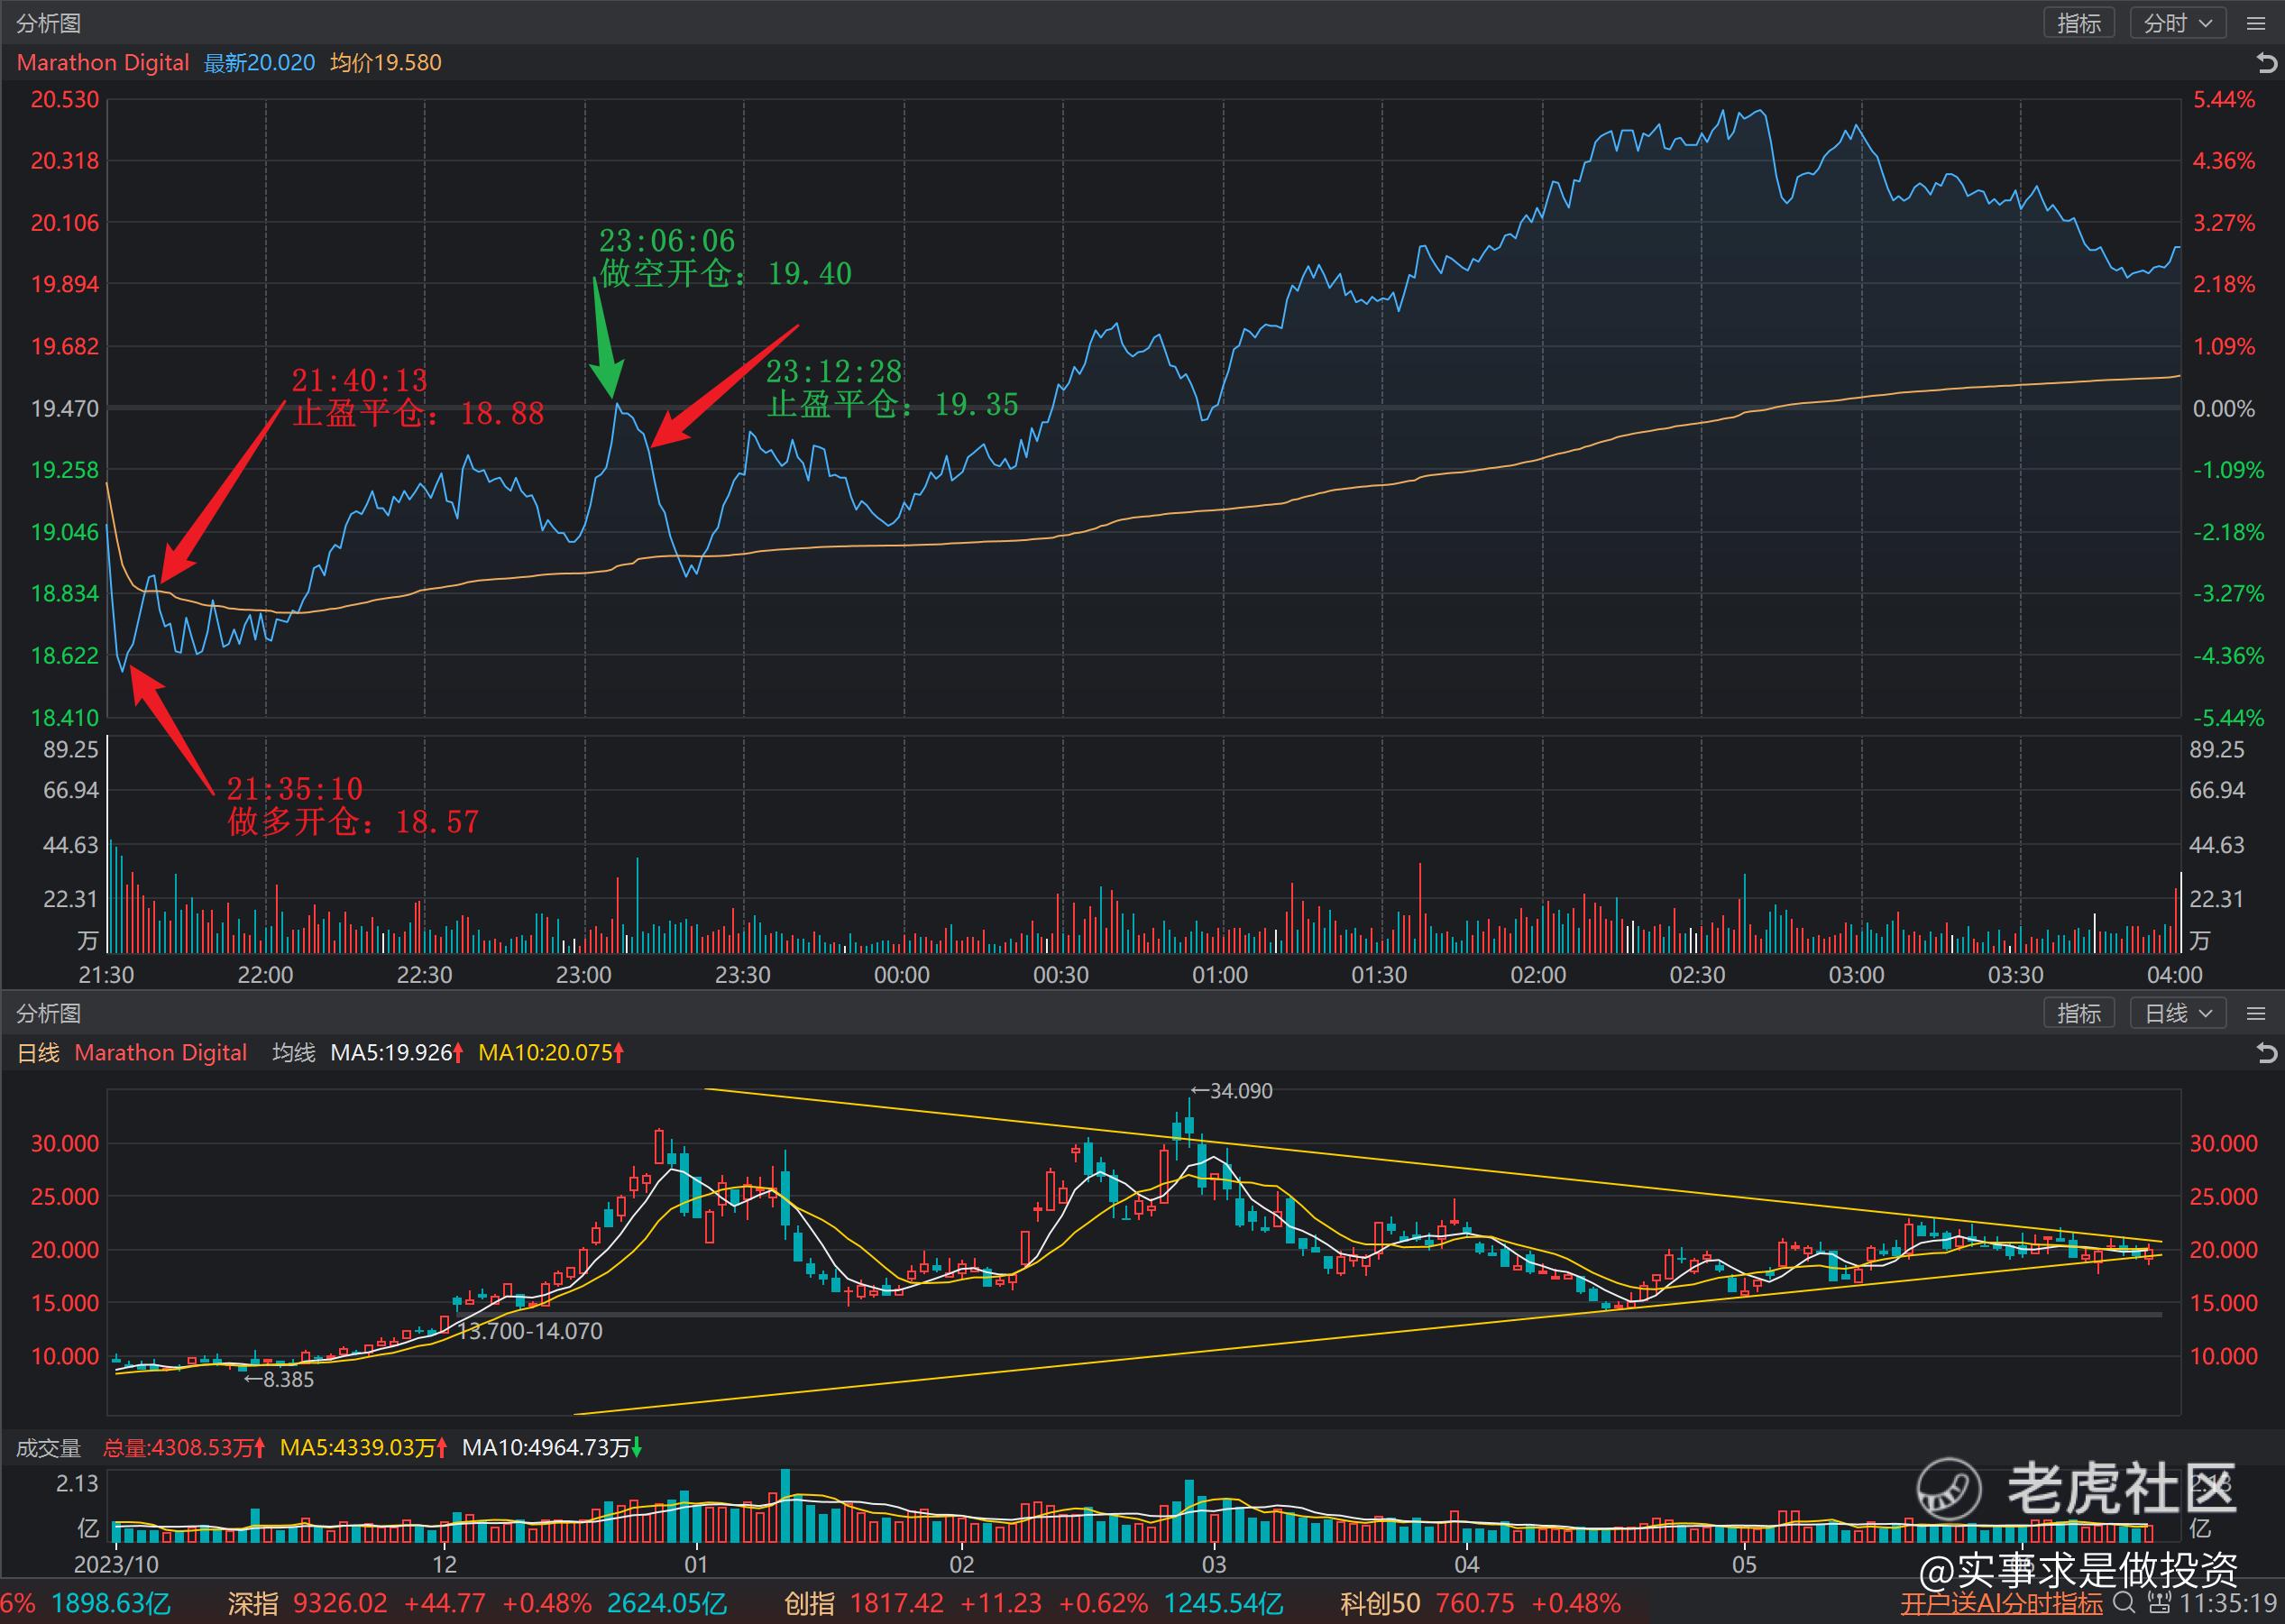Open the 日线 period dropdown
The image size is (2285, 1624).
pos(2177,1013)
